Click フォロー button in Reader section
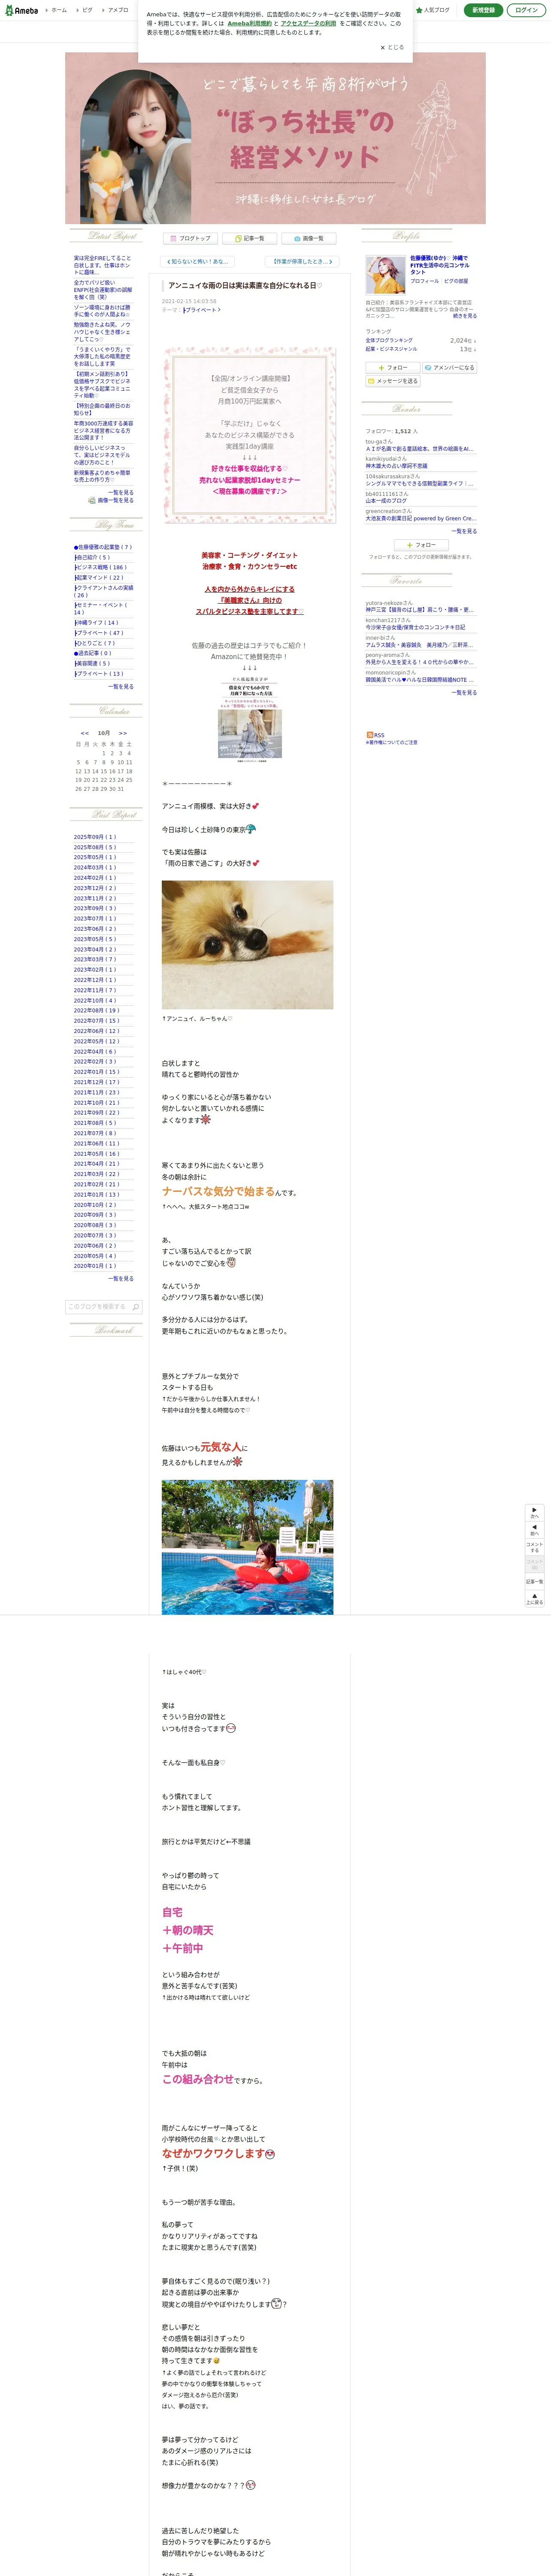The width and height of the screenshot is (551, 2576). tap(420, 545)
